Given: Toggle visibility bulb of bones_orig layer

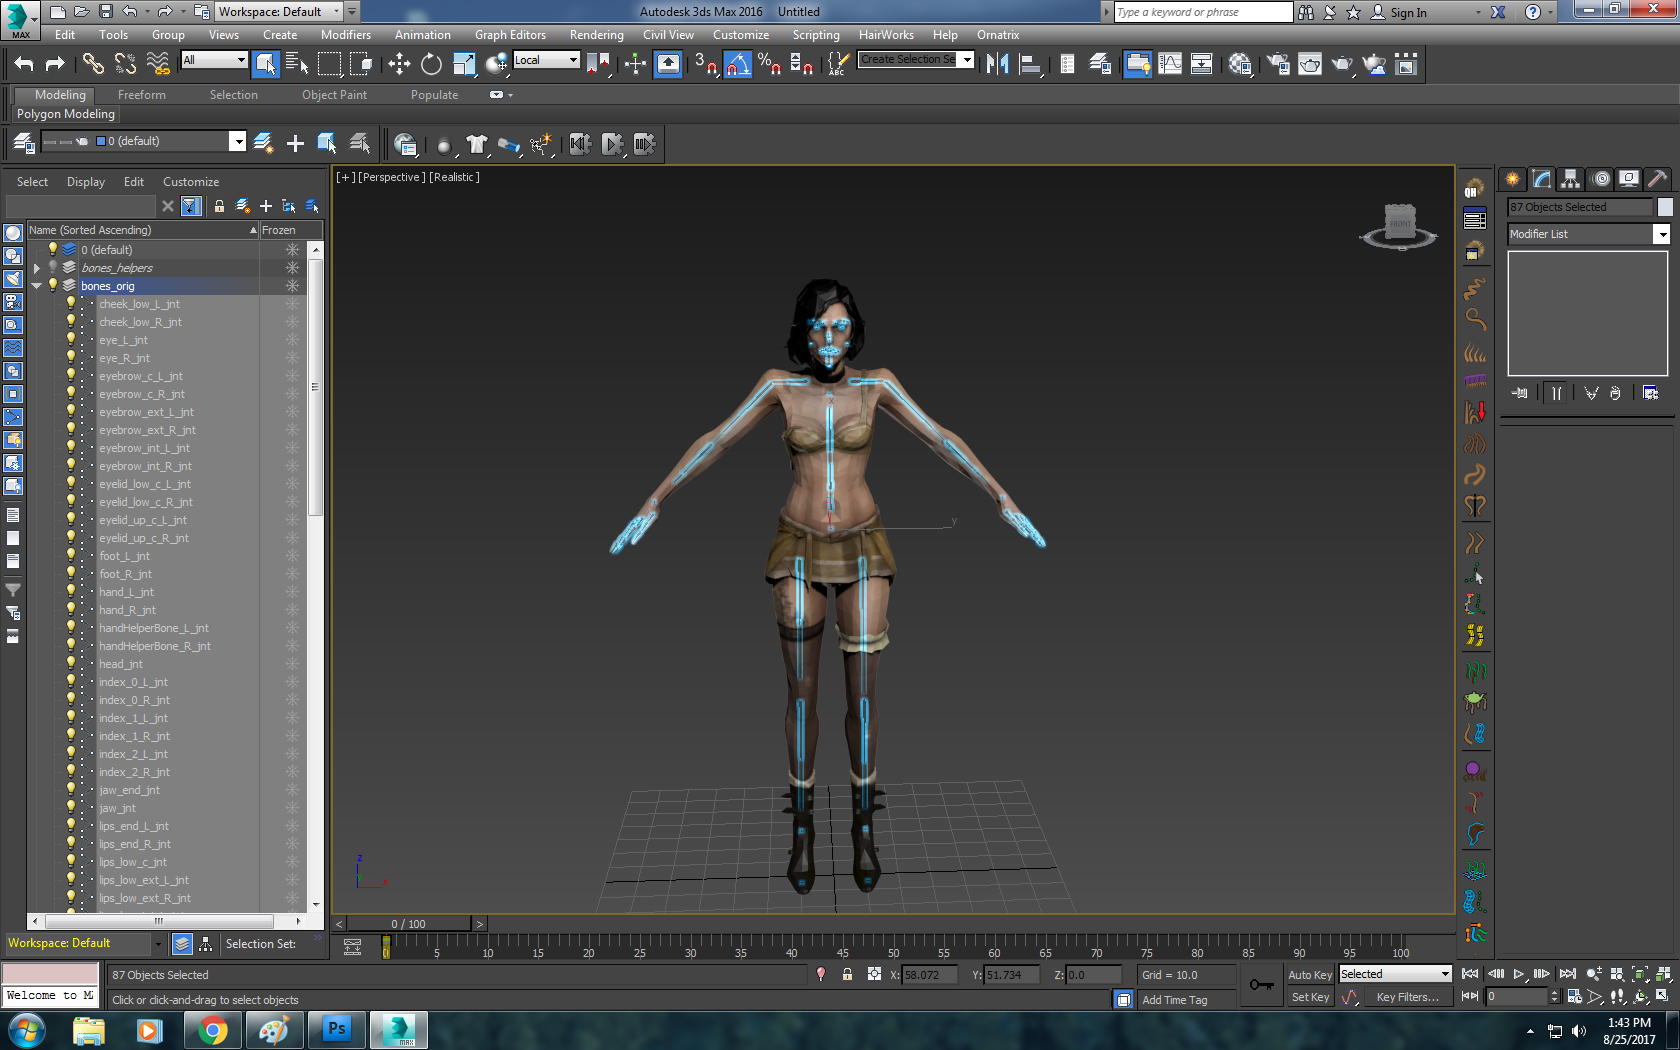Looking at the screenshot, I should coord(53,285).
